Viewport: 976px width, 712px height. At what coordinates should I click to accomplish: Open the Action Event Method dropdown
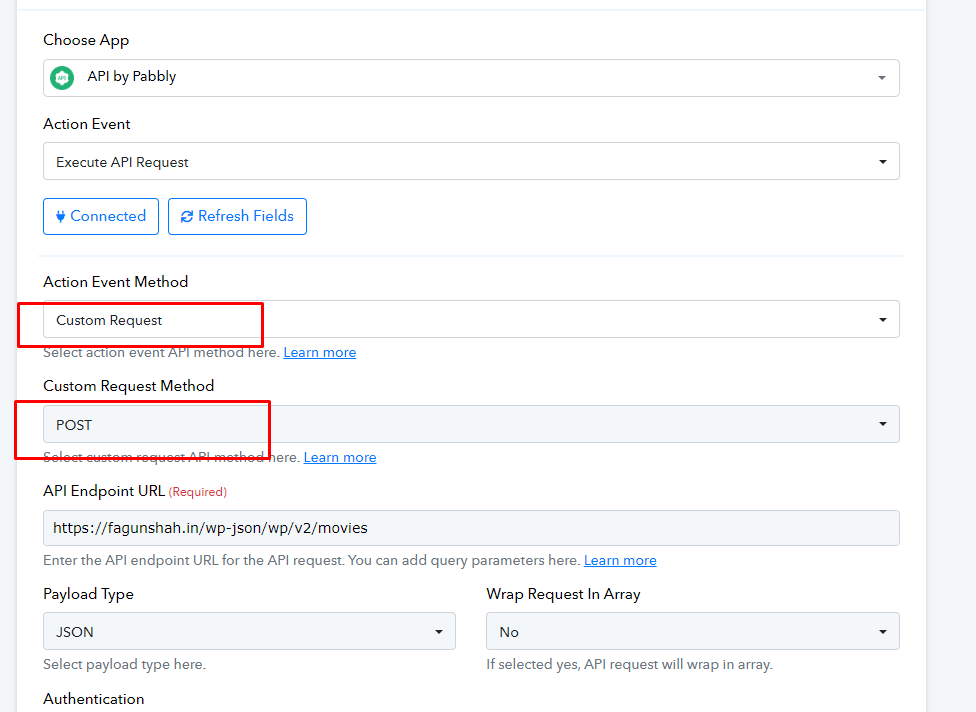(471, 319)
